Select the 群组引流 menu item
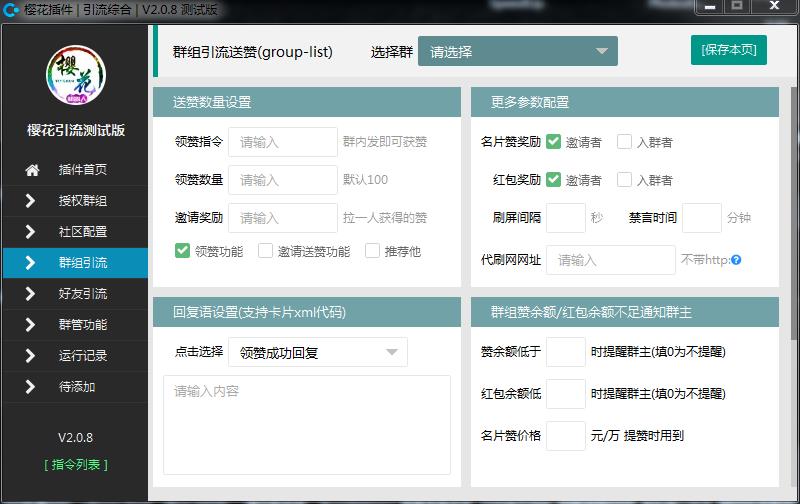The height and width of the screenshot is (504, 800). (x=76, y=263)
